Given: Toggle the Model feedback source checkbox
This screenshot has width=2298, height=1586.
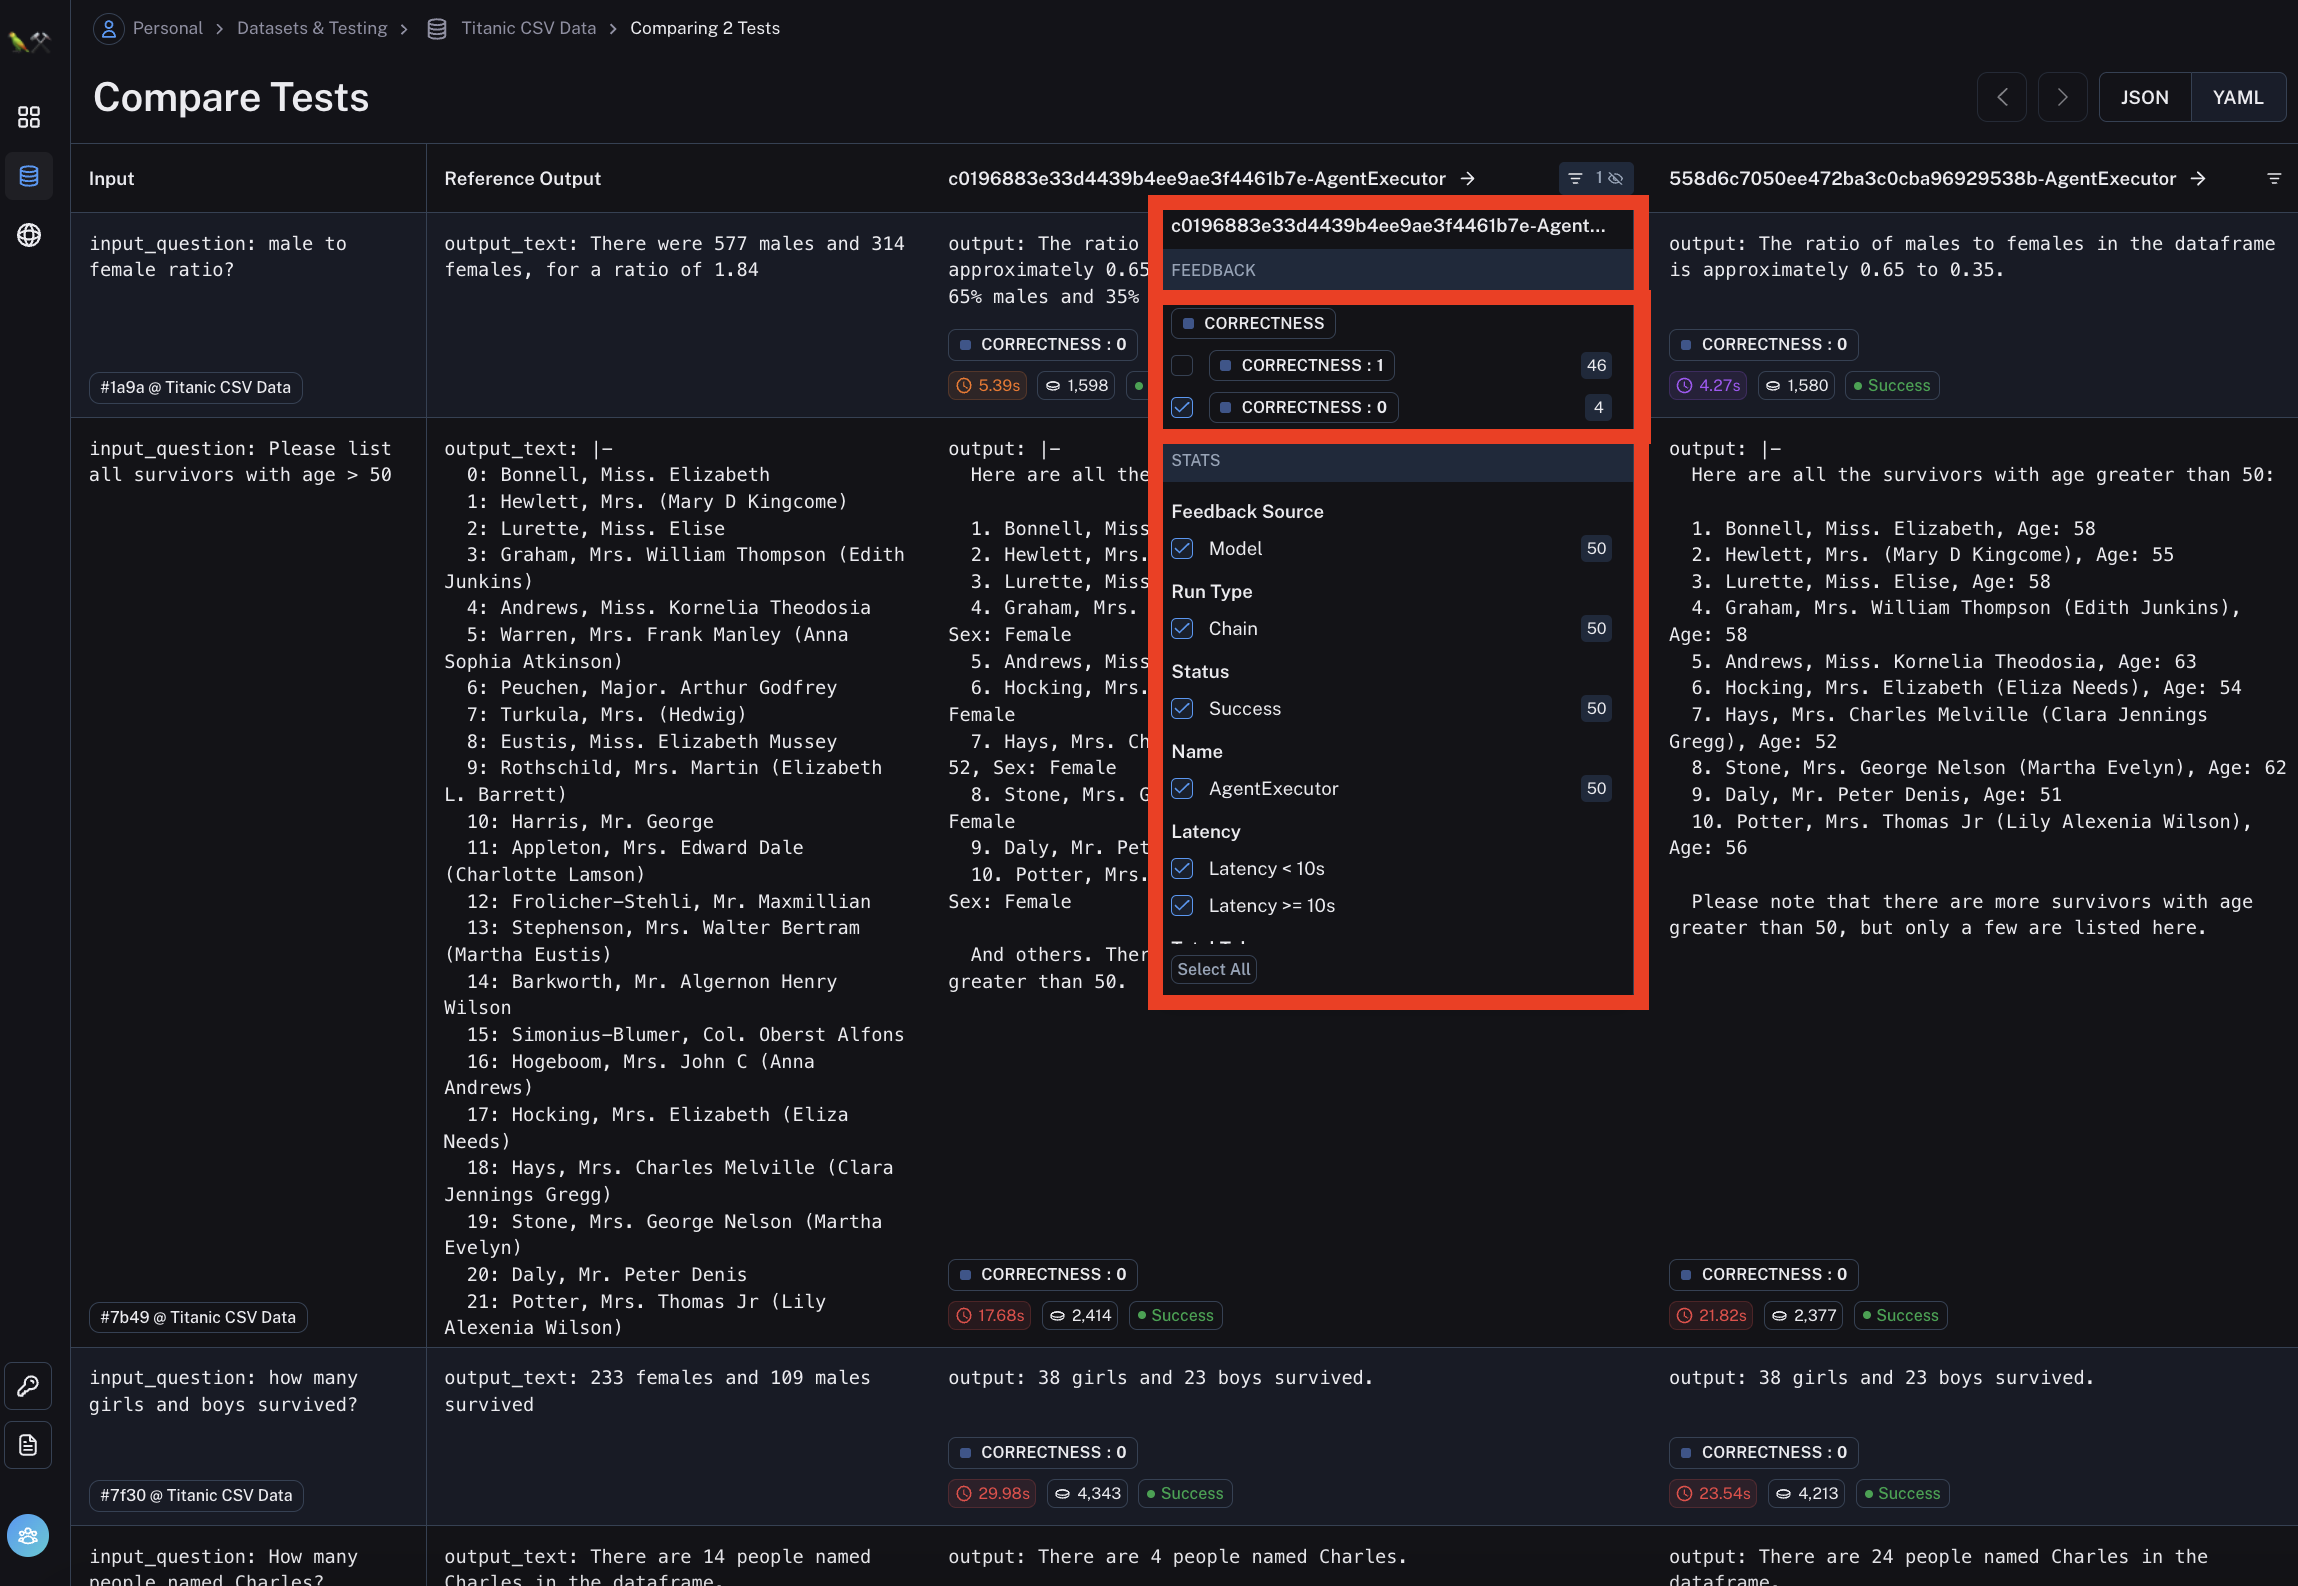Looking at the screenshot, I should click(1182, 548).
